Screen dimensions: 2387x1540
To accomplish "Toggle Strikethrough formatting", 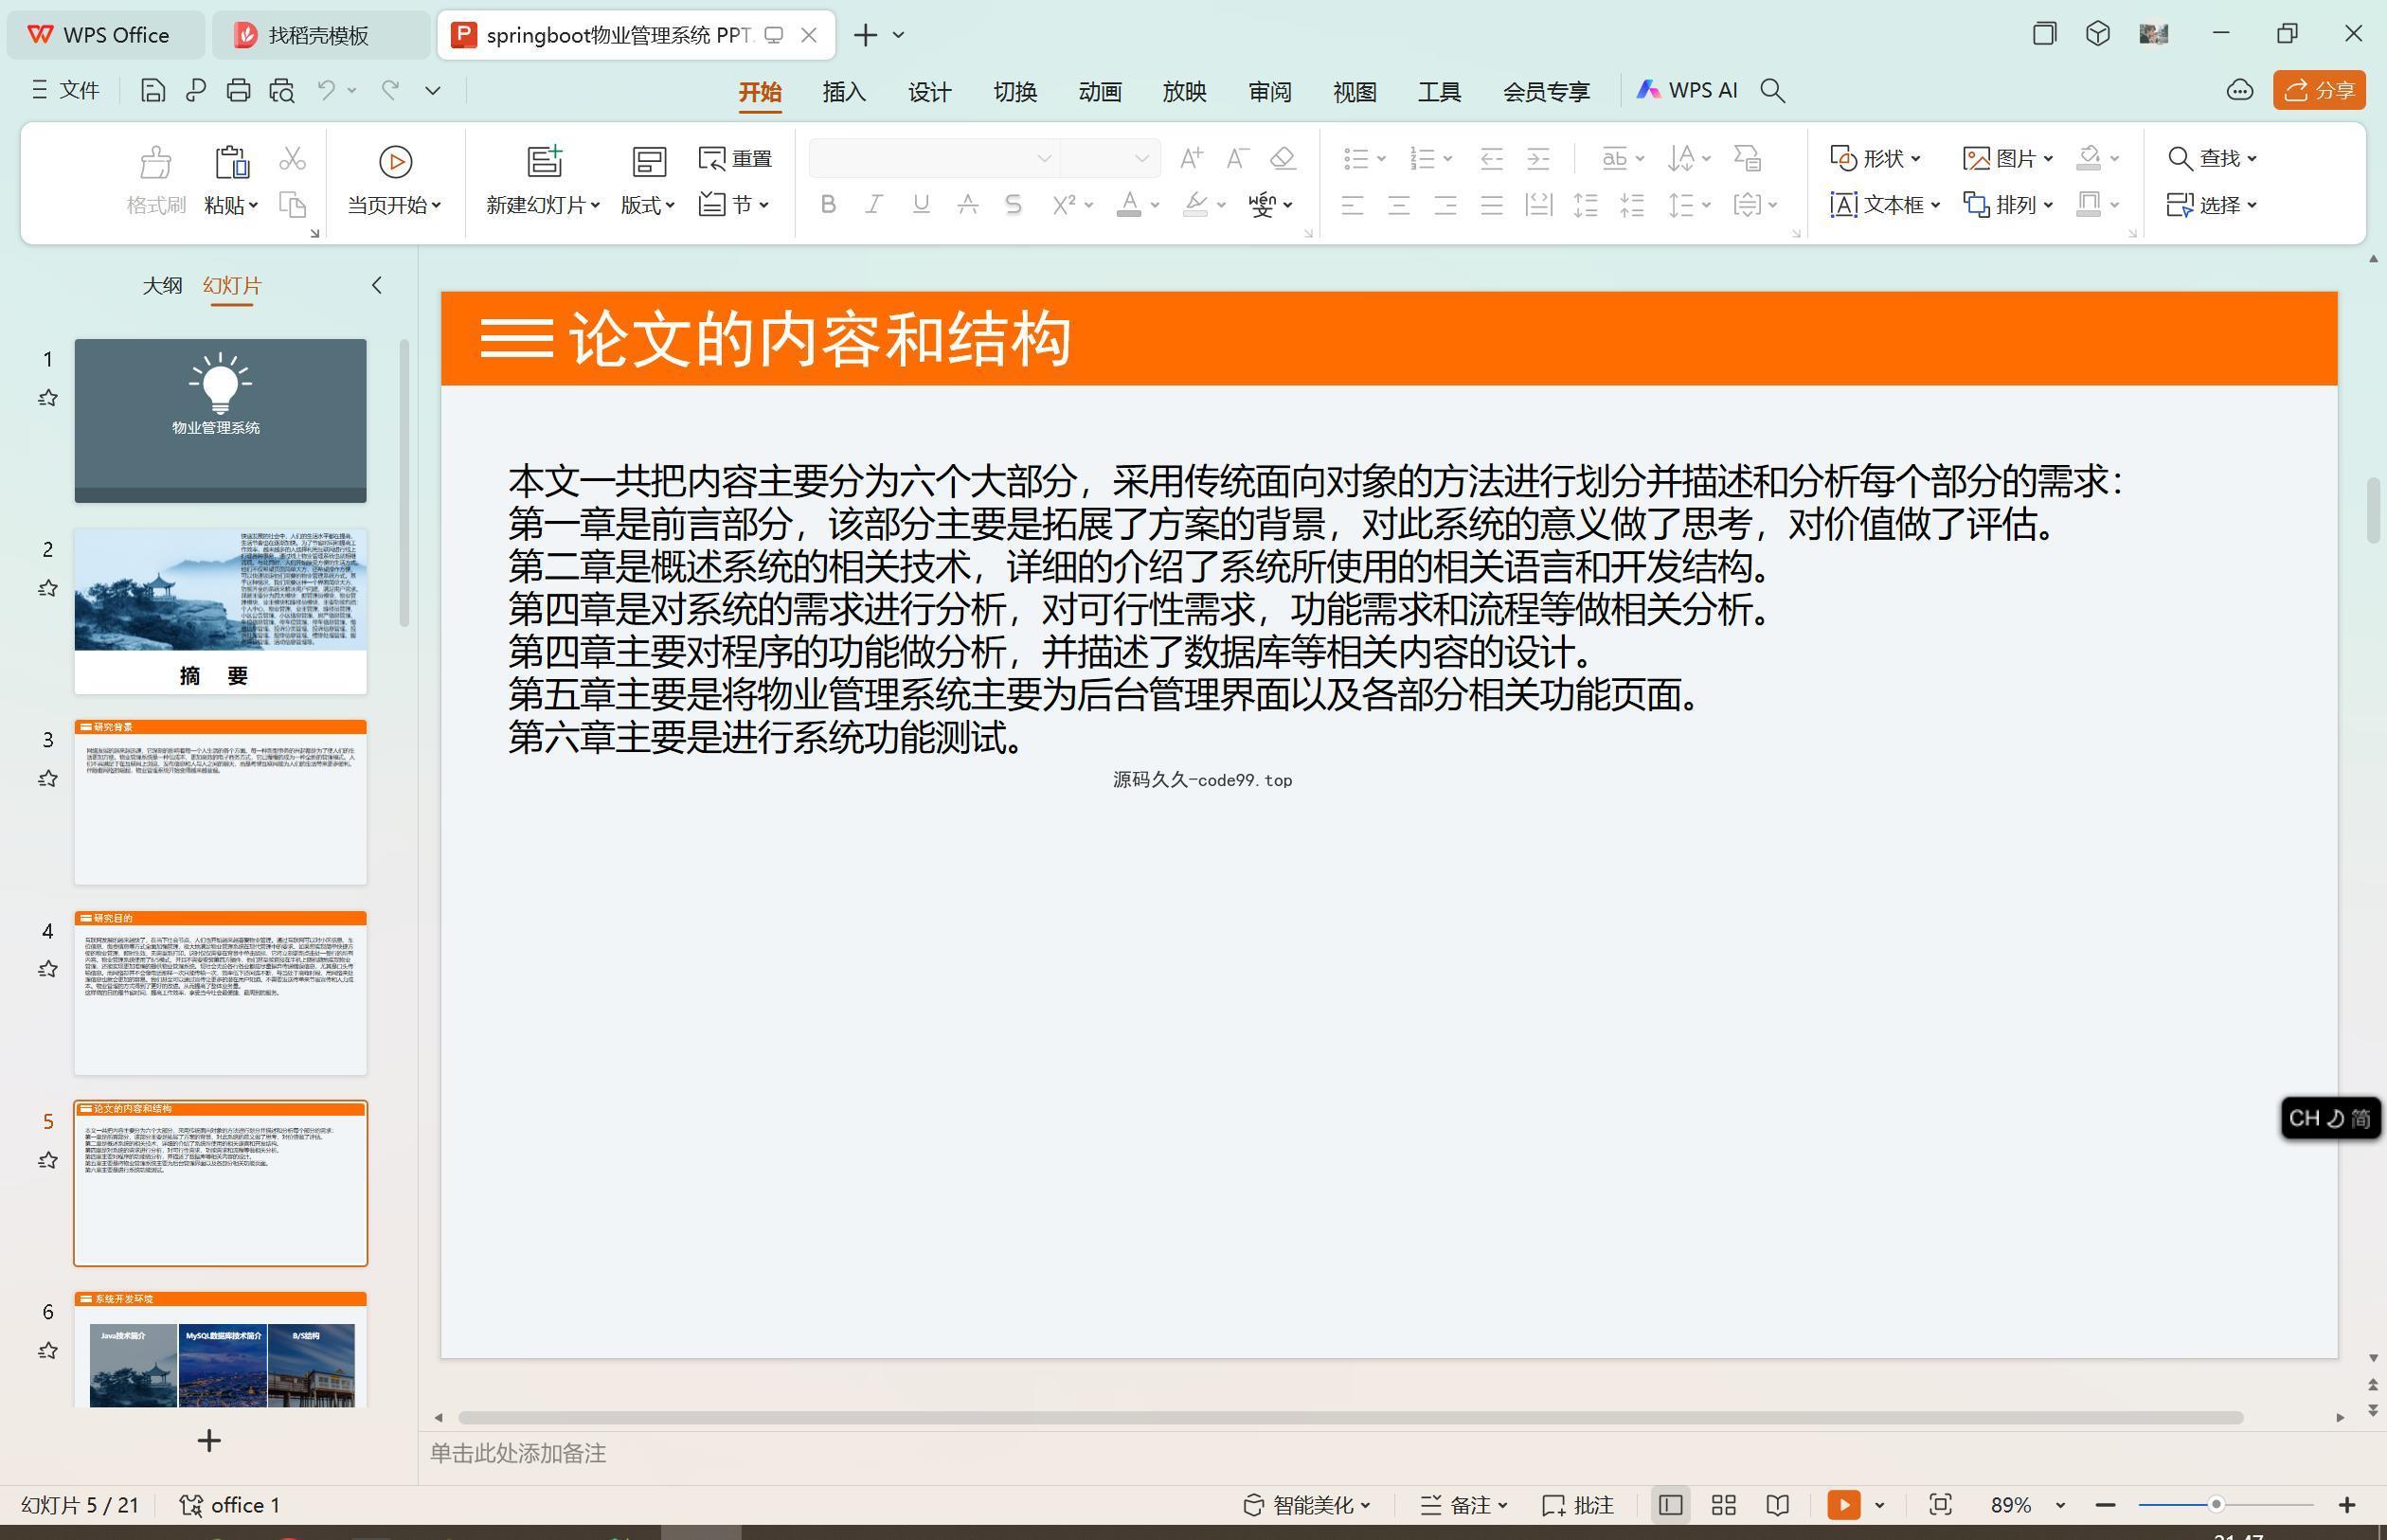I will [x=967, y=205].
